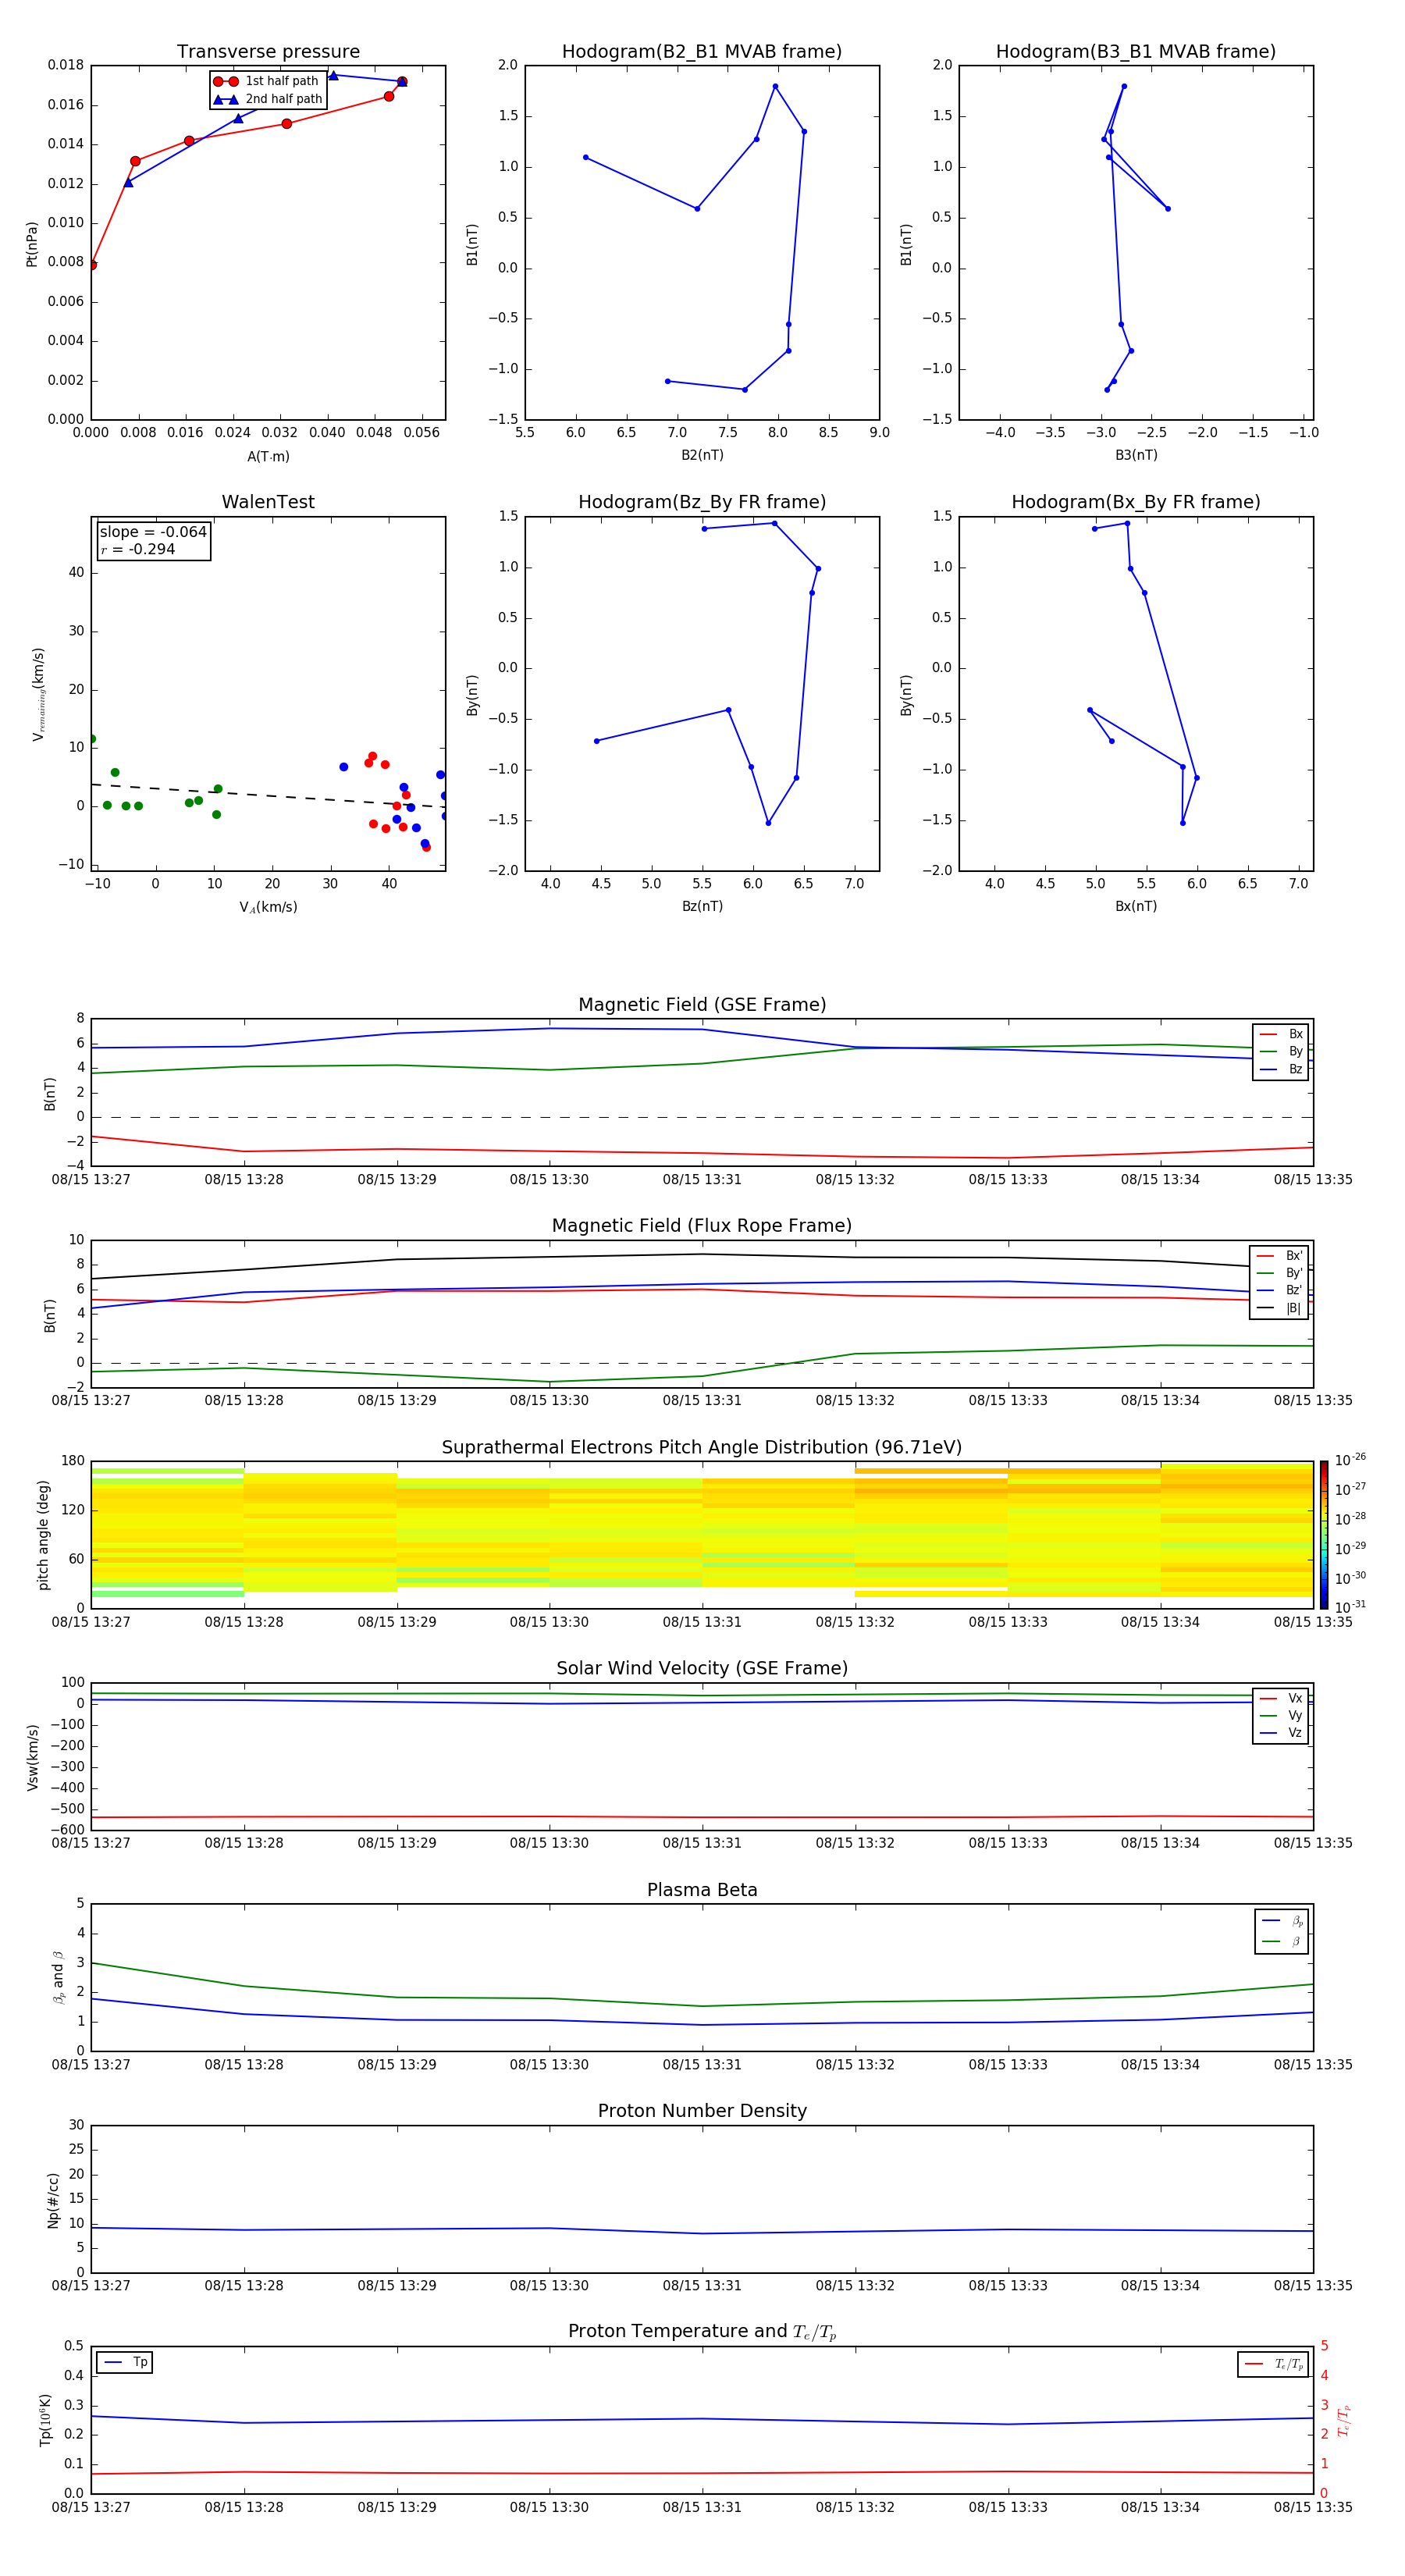Viewport: 1405px width, 2576px height.
Task: Click the 'Magnetic Field (GSE Frame)' title
Action: pos(702,1005)
